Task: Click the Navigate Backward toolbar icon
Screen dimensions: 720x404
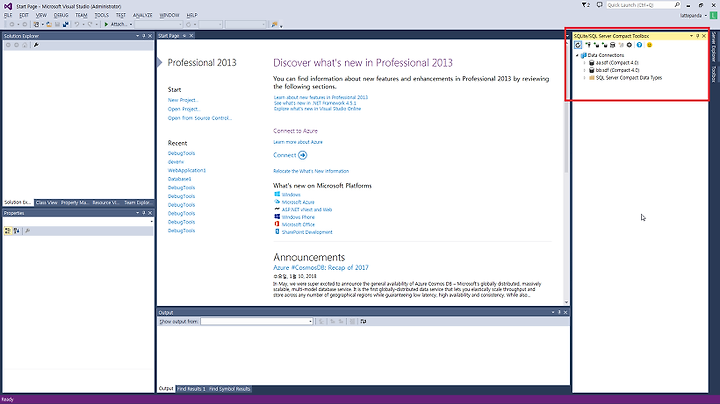Action: [12, 24]
